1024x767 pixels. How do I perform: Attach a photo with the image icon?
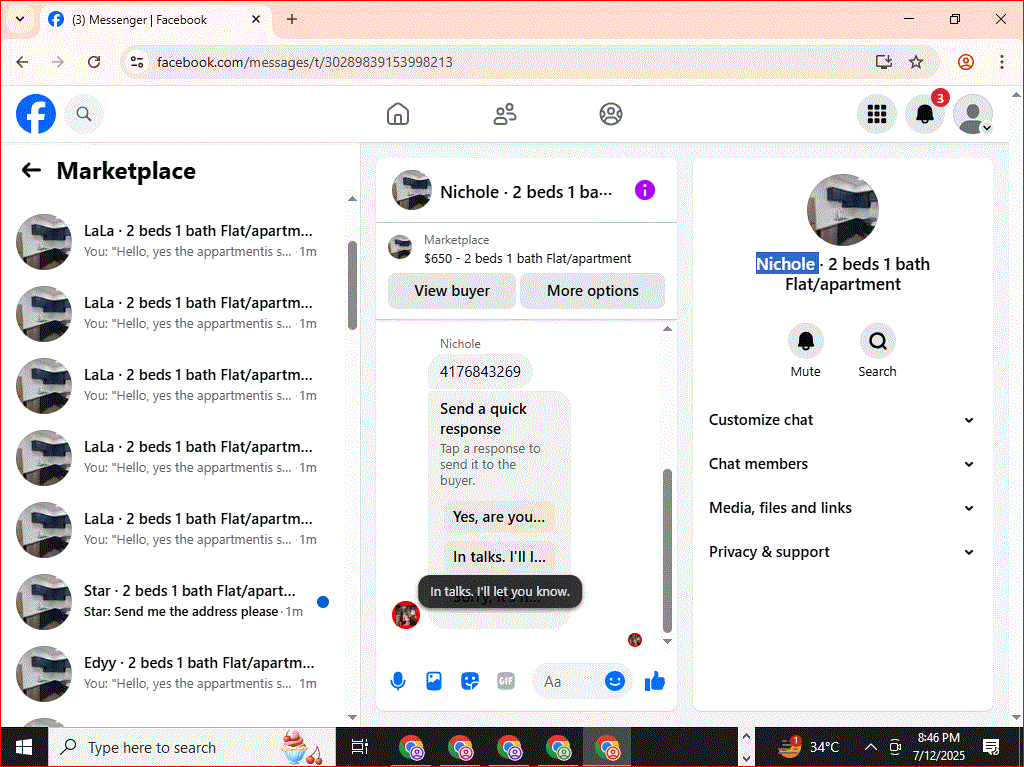tap(434, 681)
